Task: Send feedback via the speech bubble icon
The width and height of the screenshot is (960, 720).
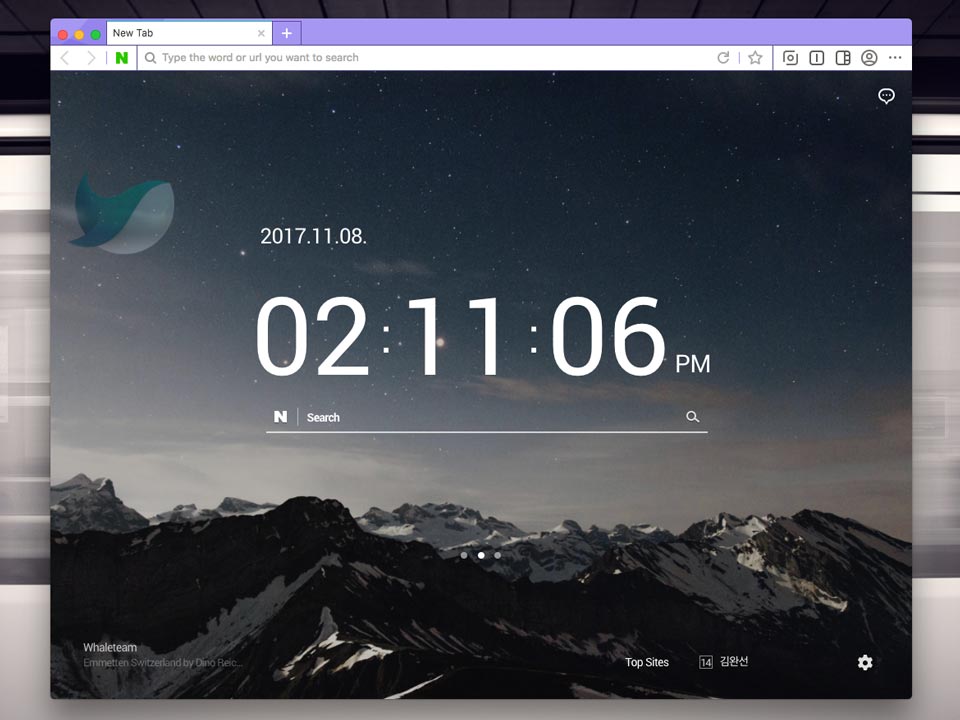Action: [x=886, y=97]
